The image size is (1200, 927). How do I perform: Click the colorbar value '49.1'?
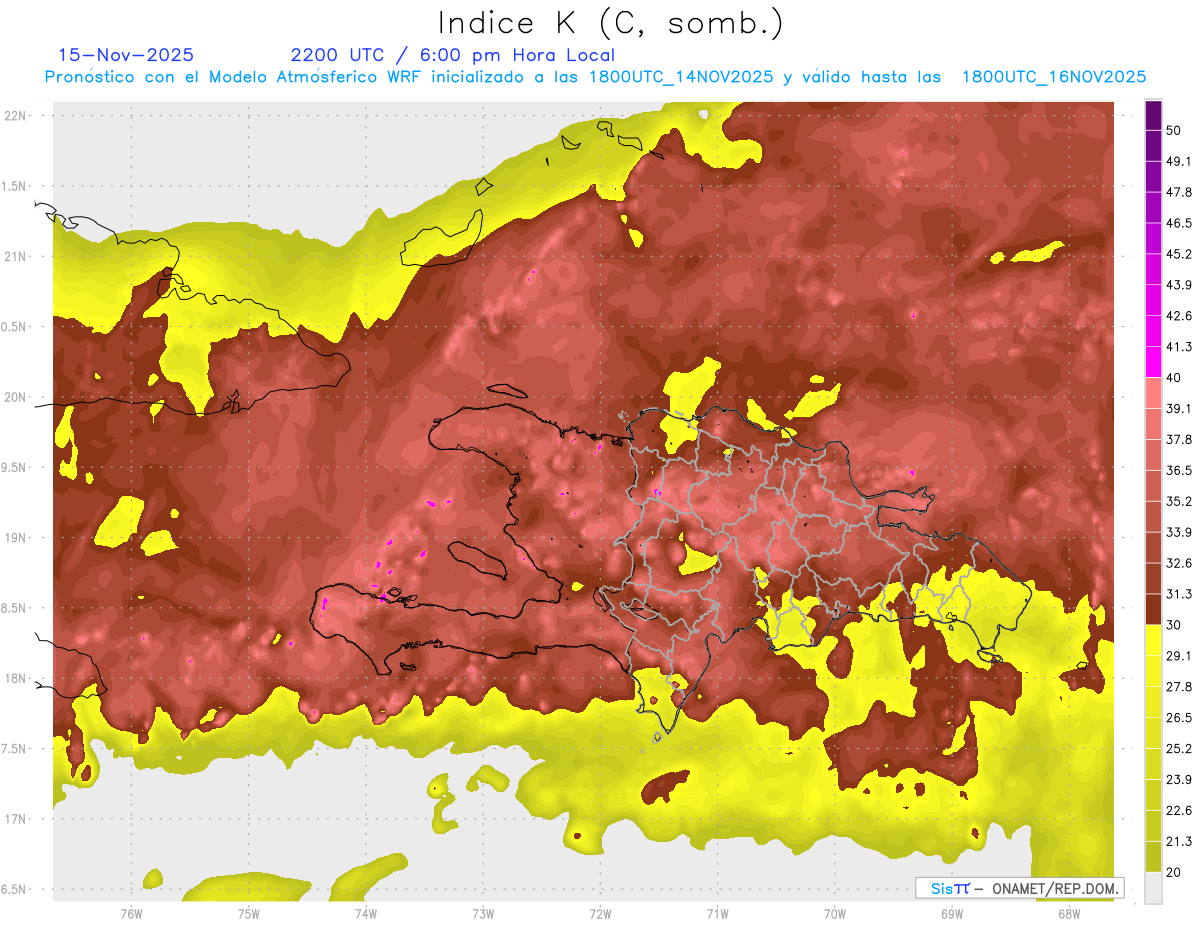click(x=1178, y=161)
